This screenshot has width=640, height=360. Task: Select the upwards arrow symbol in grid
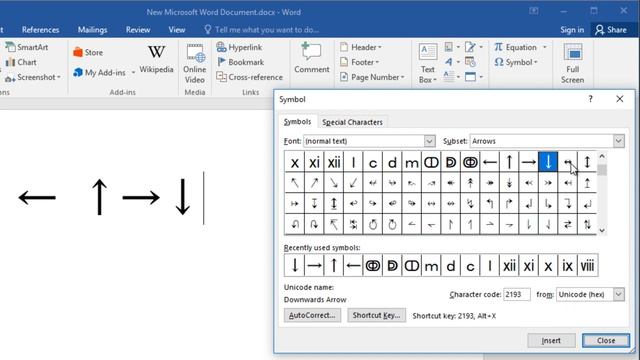(x=509, y=162)
